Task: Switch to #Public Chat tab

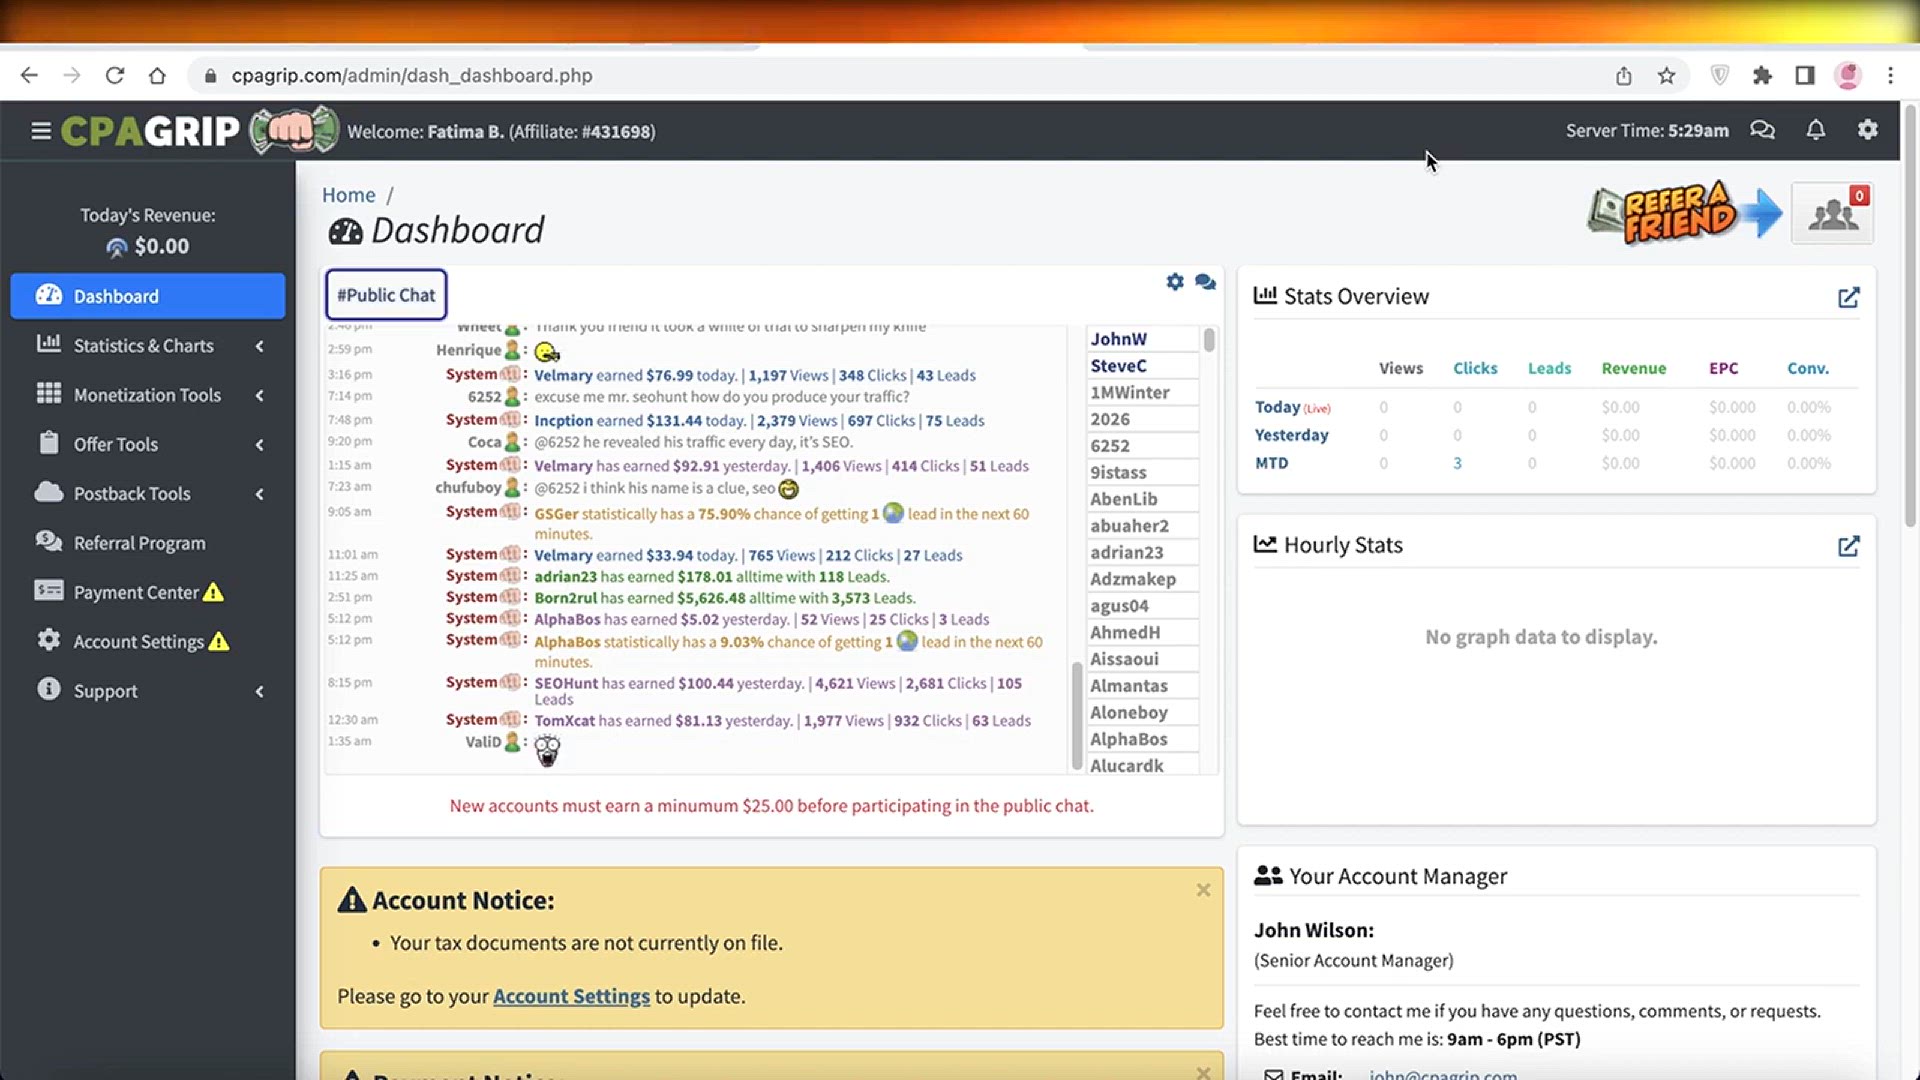Action: [386, 295]
